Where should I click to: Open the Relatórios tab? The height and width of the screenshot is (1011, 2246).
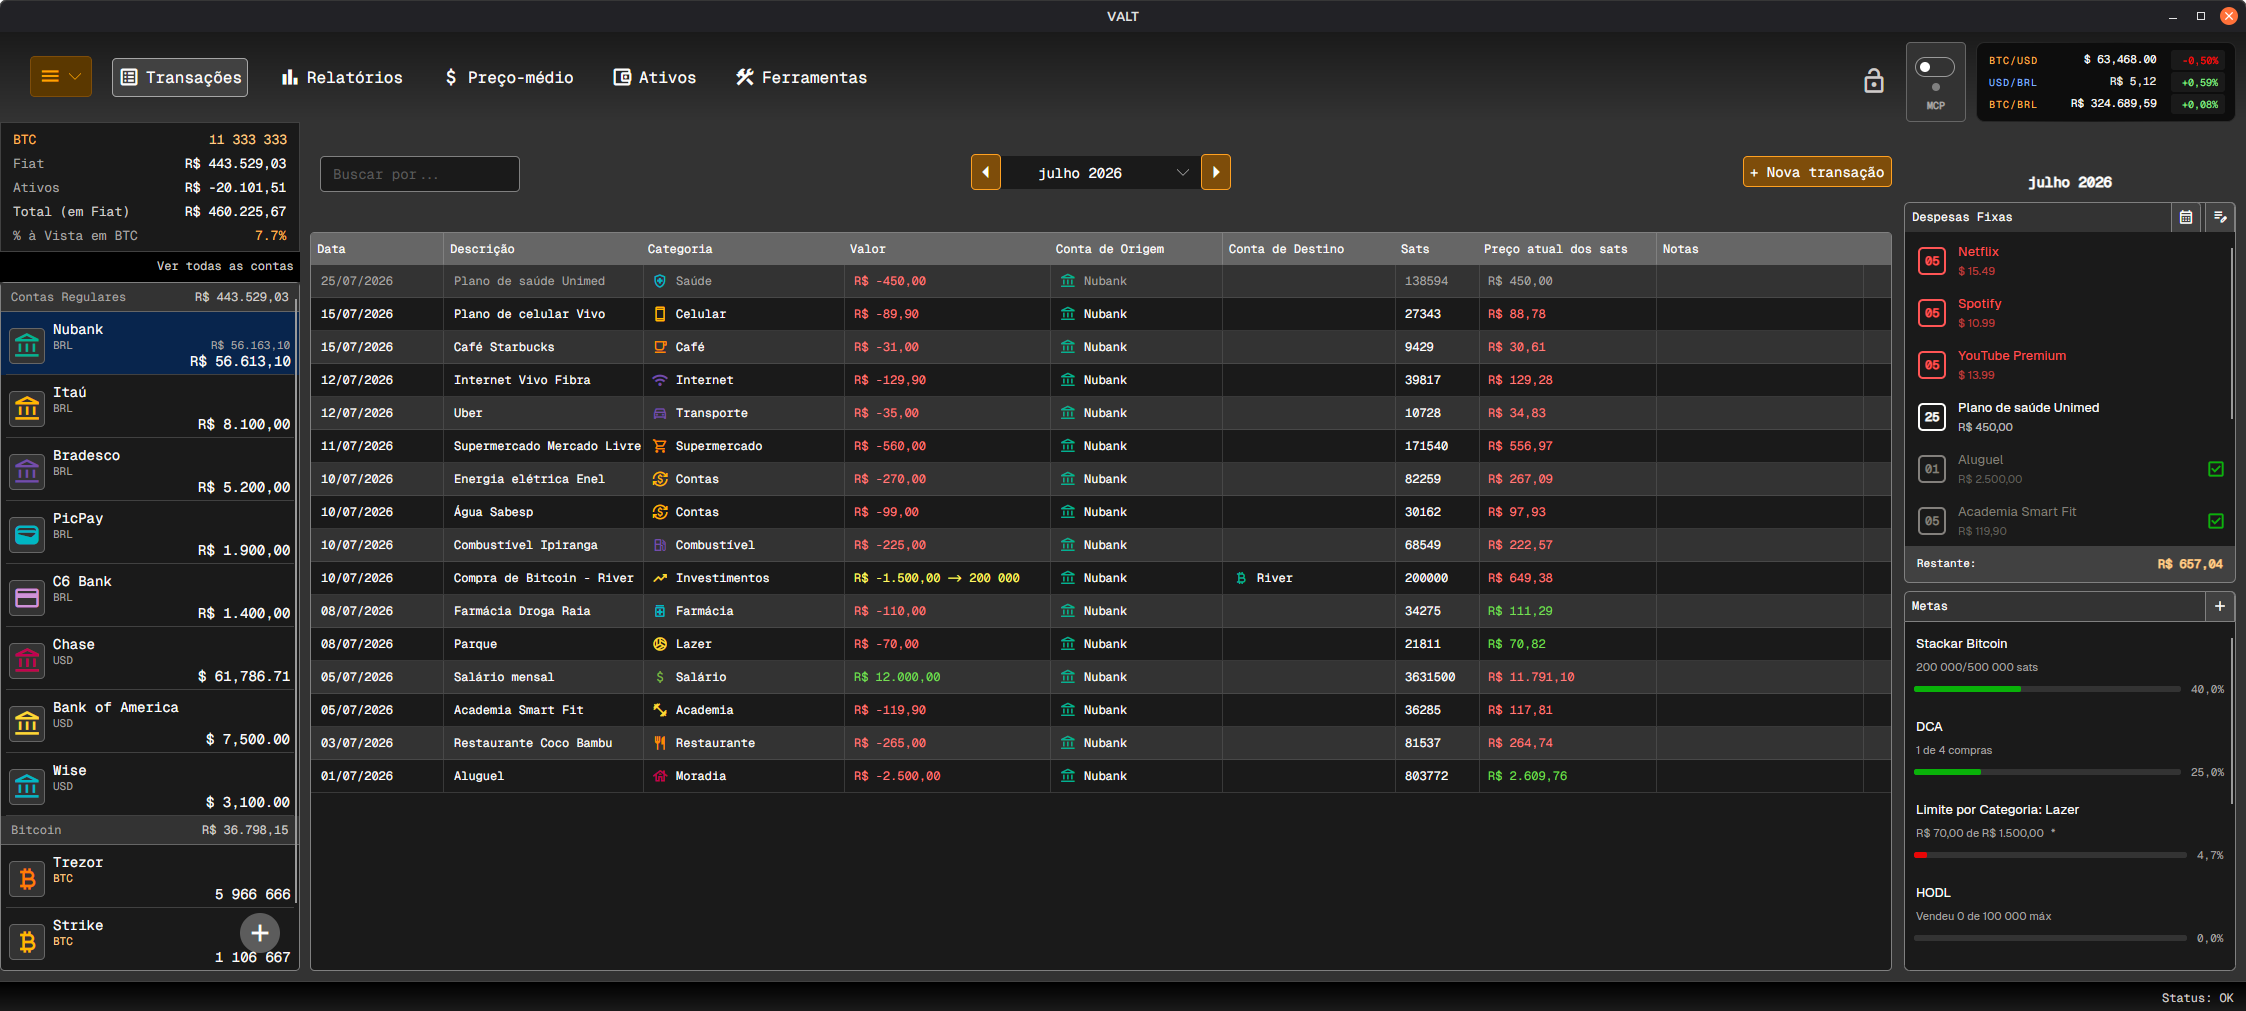pyautogui.click(x=342, y=77)
